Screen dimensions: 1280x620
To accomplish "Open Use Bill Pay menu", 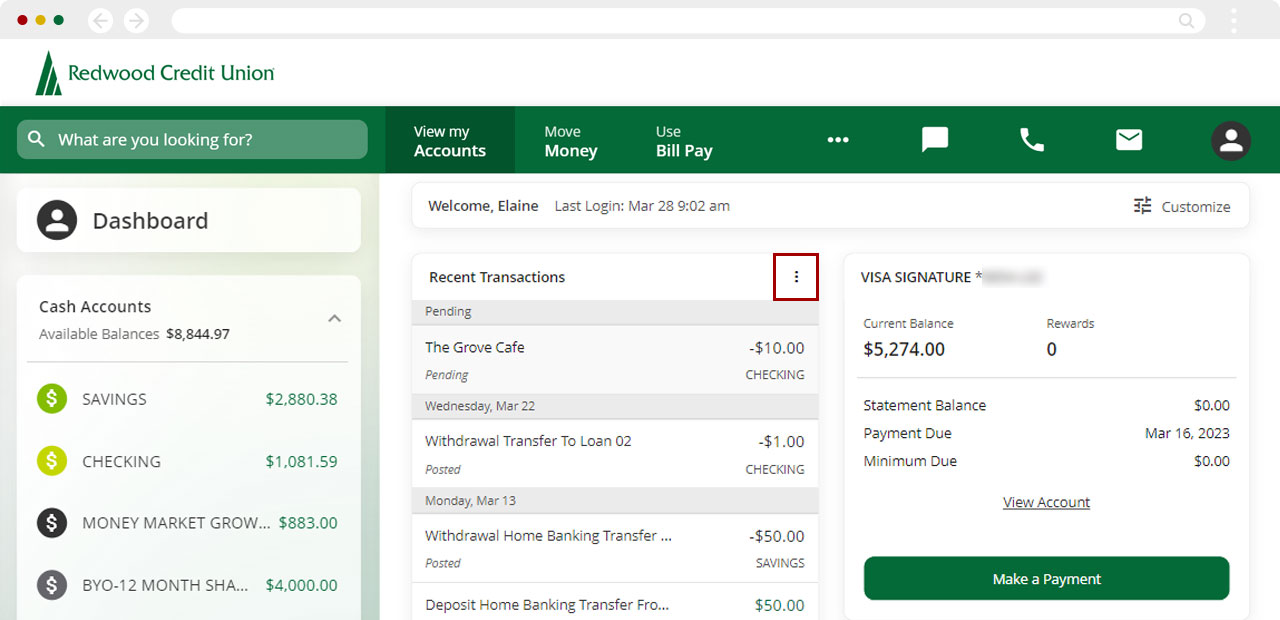I will pyautogui.click(x=684, y=141).
